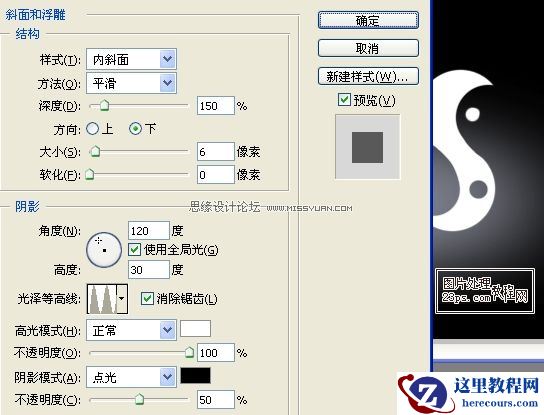Click highlight opacity field 100
544x415 pixels.
215,353
